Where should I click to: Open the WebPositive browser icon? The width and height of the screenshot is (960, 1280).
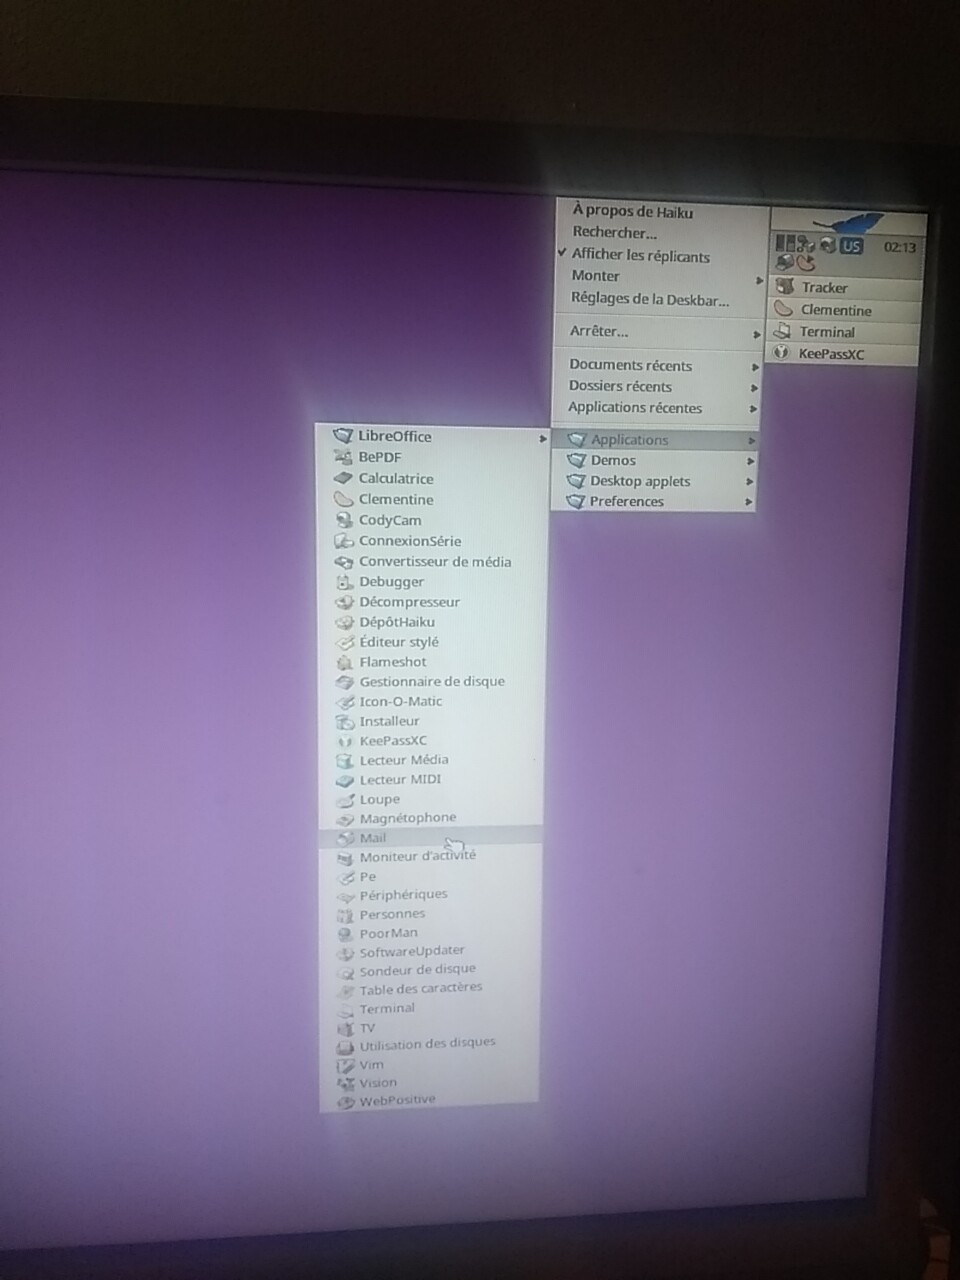pos(346,1101)
